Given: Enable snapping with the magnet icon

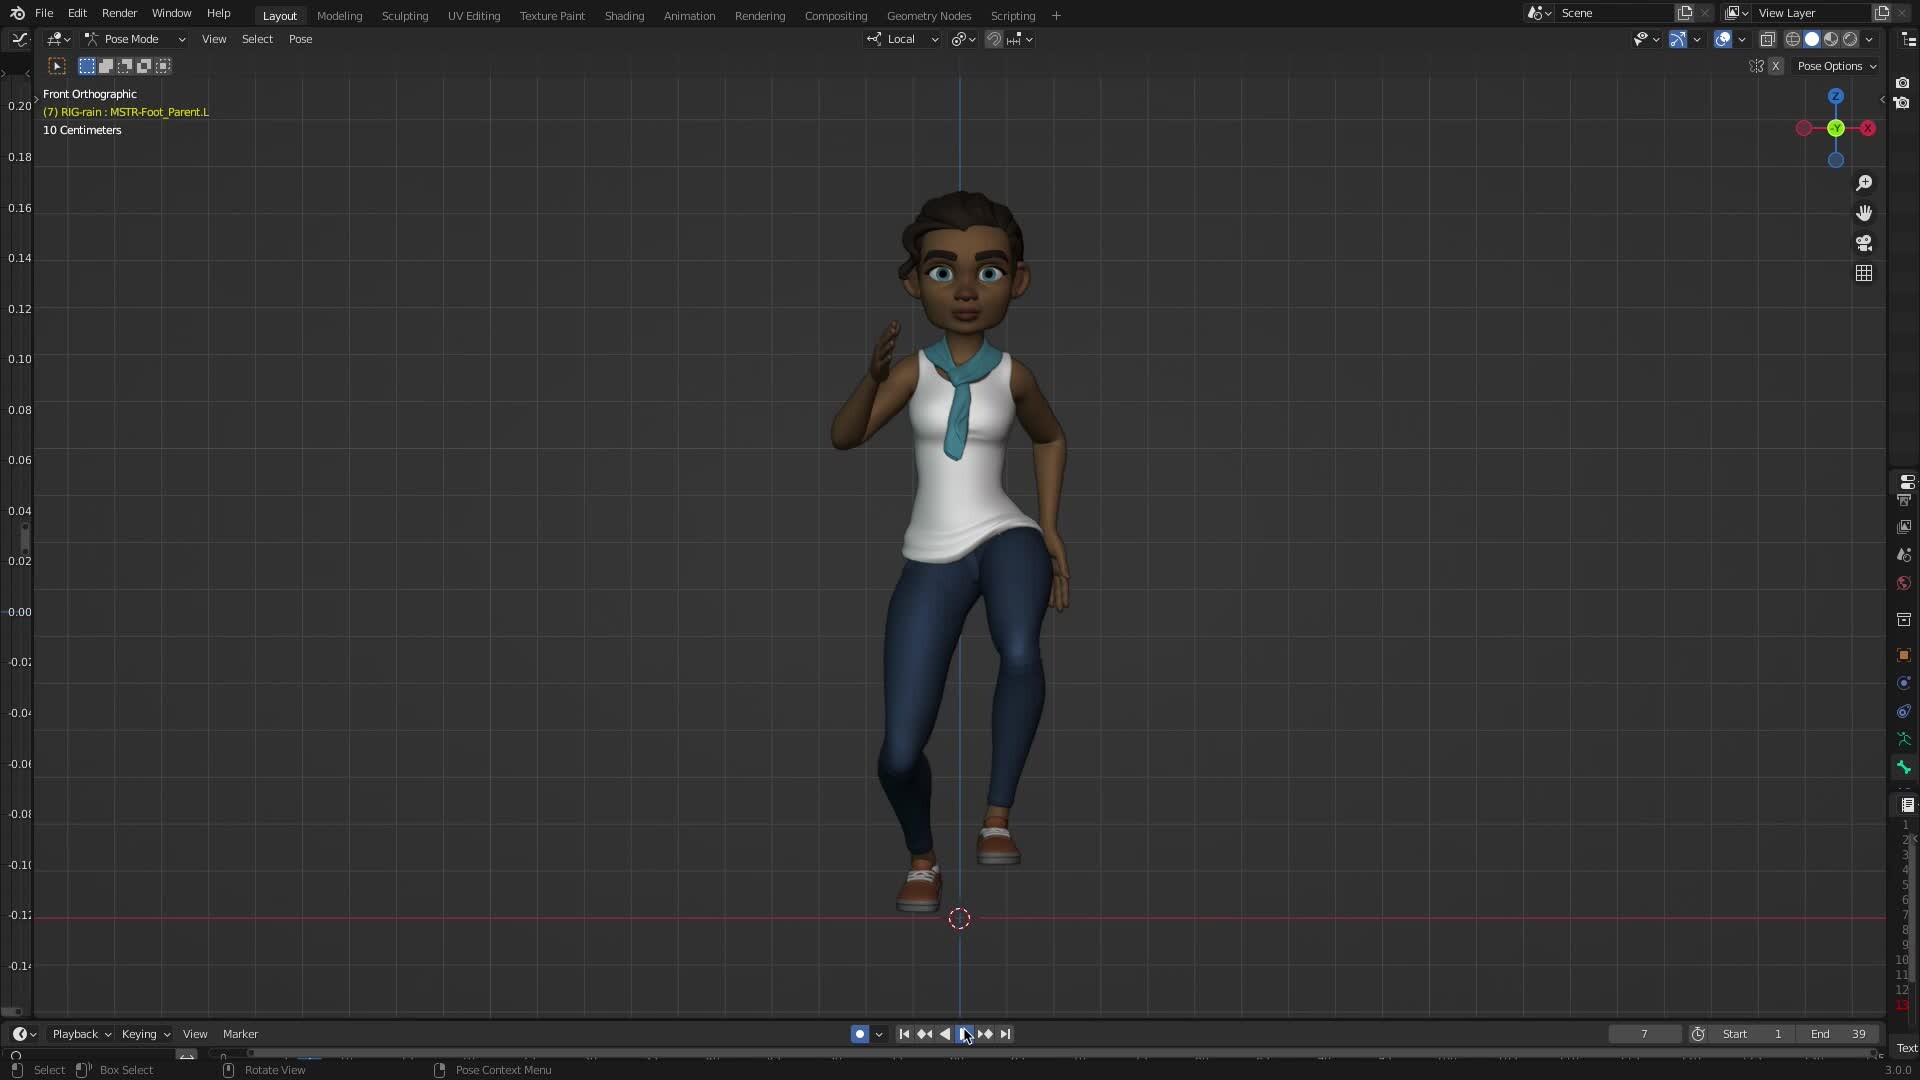Looking at the screenshot, I should (995, 39).
